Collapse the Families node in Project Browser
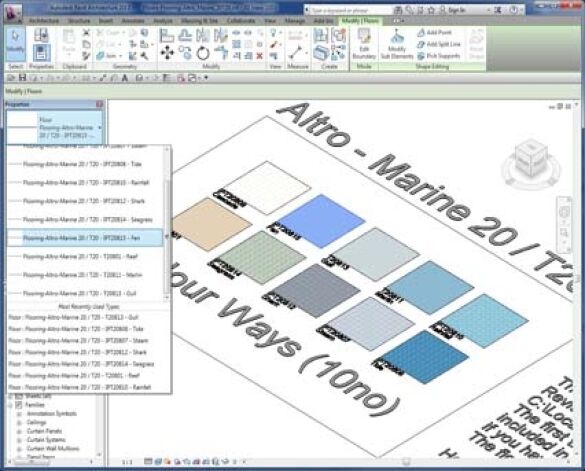Viewport: 585px width, 471px height. coord(11,405)
